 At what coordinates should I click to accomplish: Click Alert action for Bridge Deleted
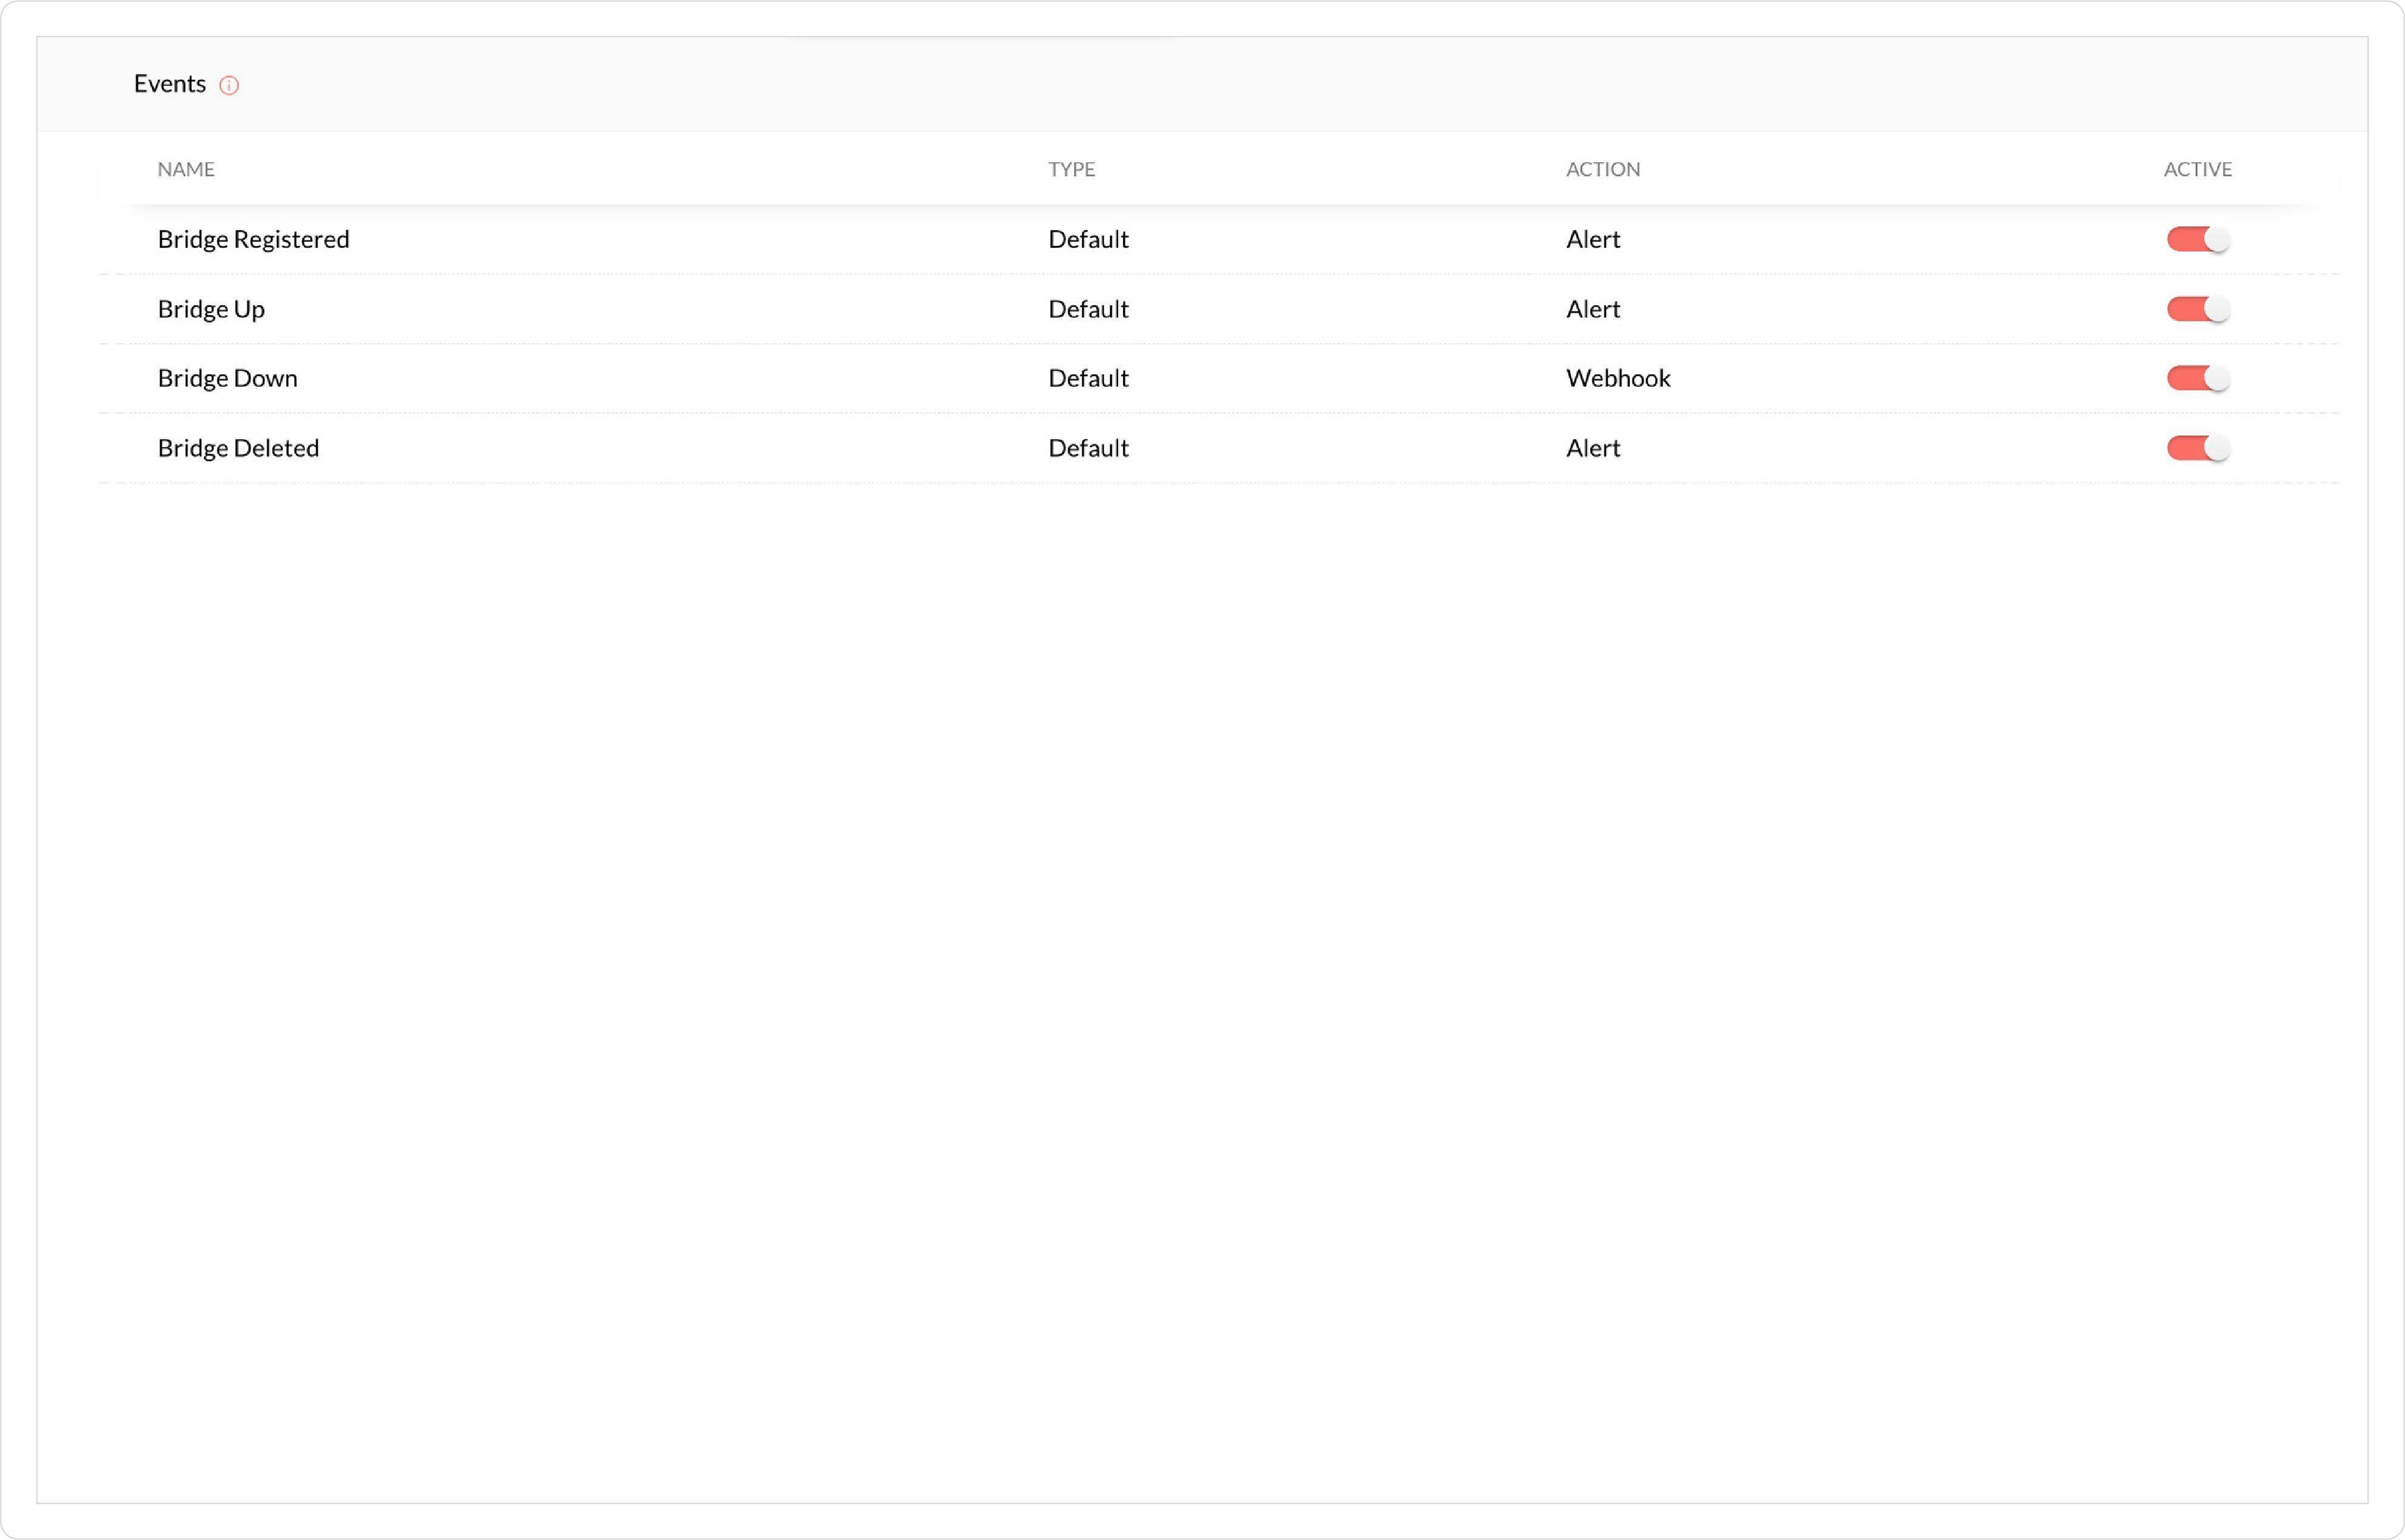1592,448
